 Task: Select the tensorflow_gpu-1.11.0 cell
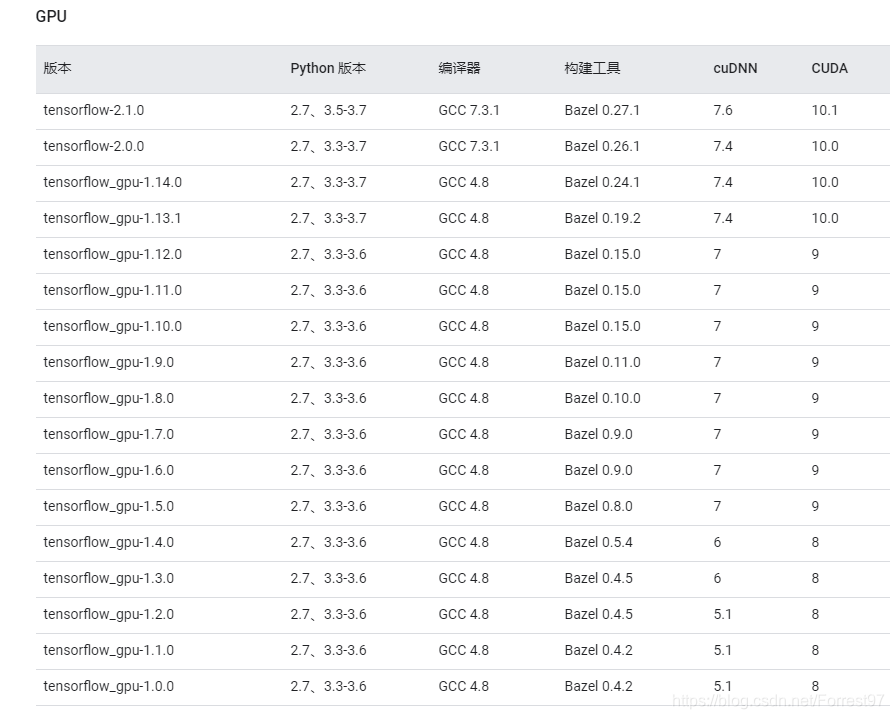(x=112, y=290)
